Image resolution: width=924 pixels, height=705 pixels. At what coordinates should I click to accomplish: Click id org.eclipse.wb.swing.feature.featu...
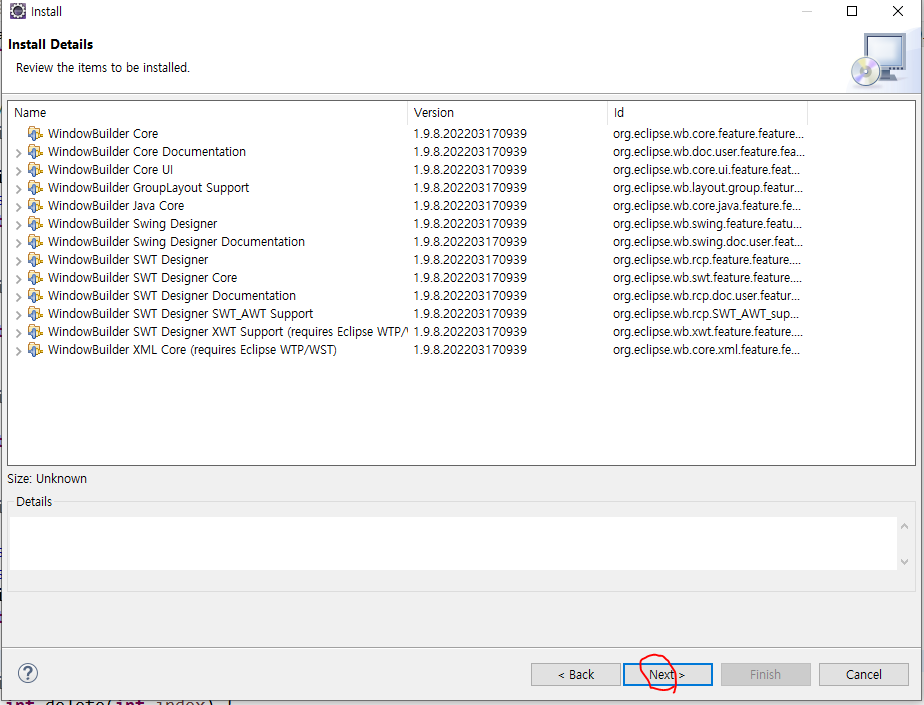tap(707, 223)
